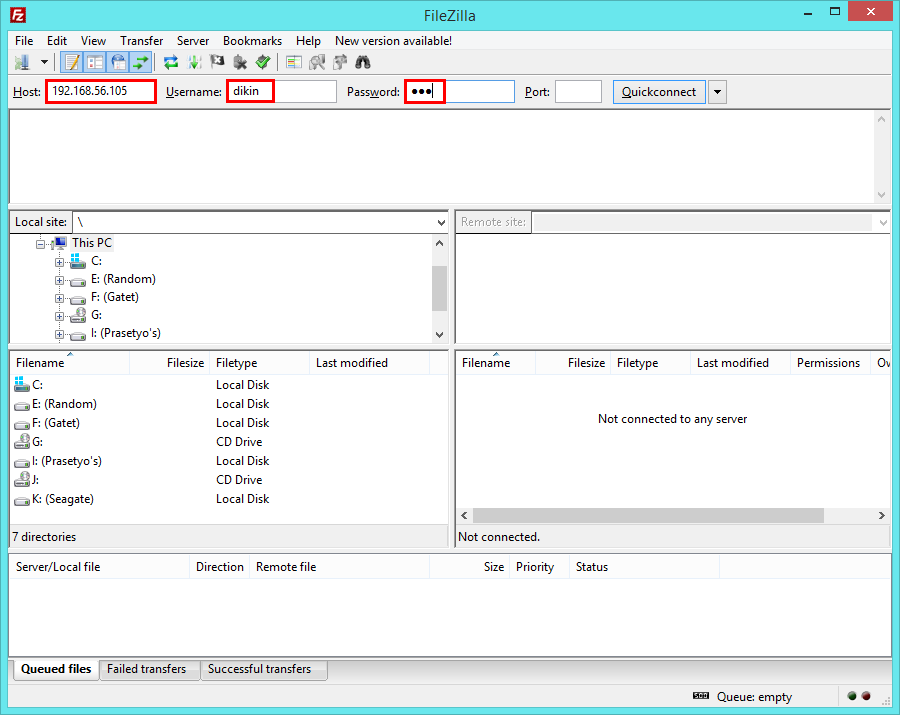Sort local list by Filename column
The height and width of the screenshot is (715, 900).
[x=69, y=363]
